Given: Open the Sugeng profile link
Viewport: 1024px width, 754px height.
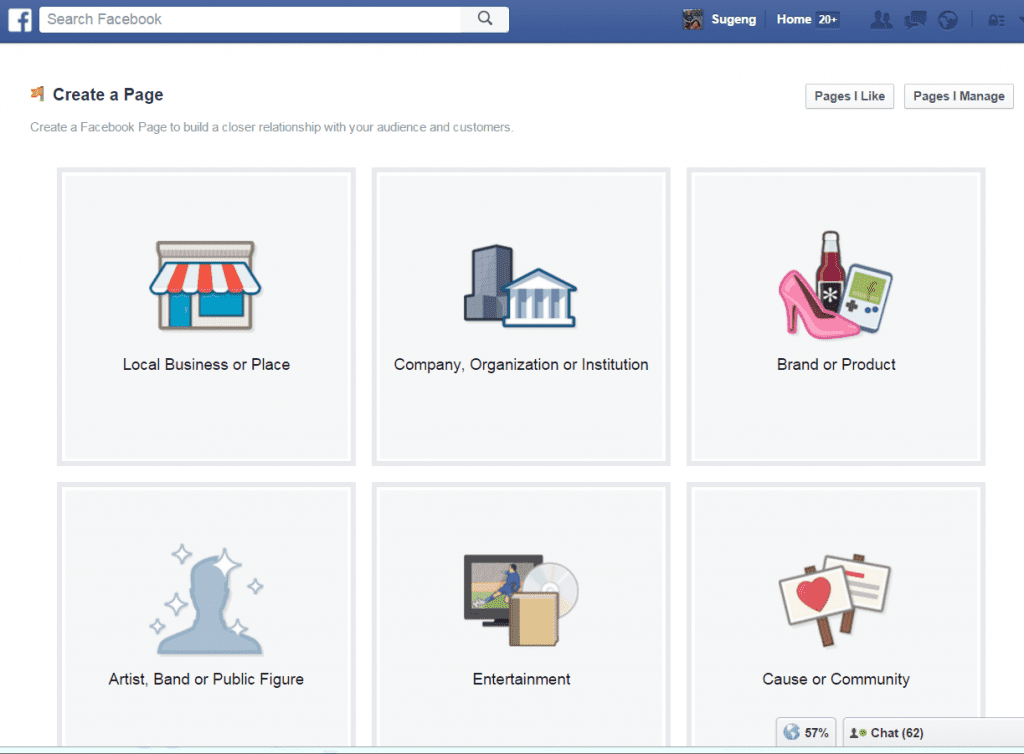Looking at the screenshot, I should point(733,20).
